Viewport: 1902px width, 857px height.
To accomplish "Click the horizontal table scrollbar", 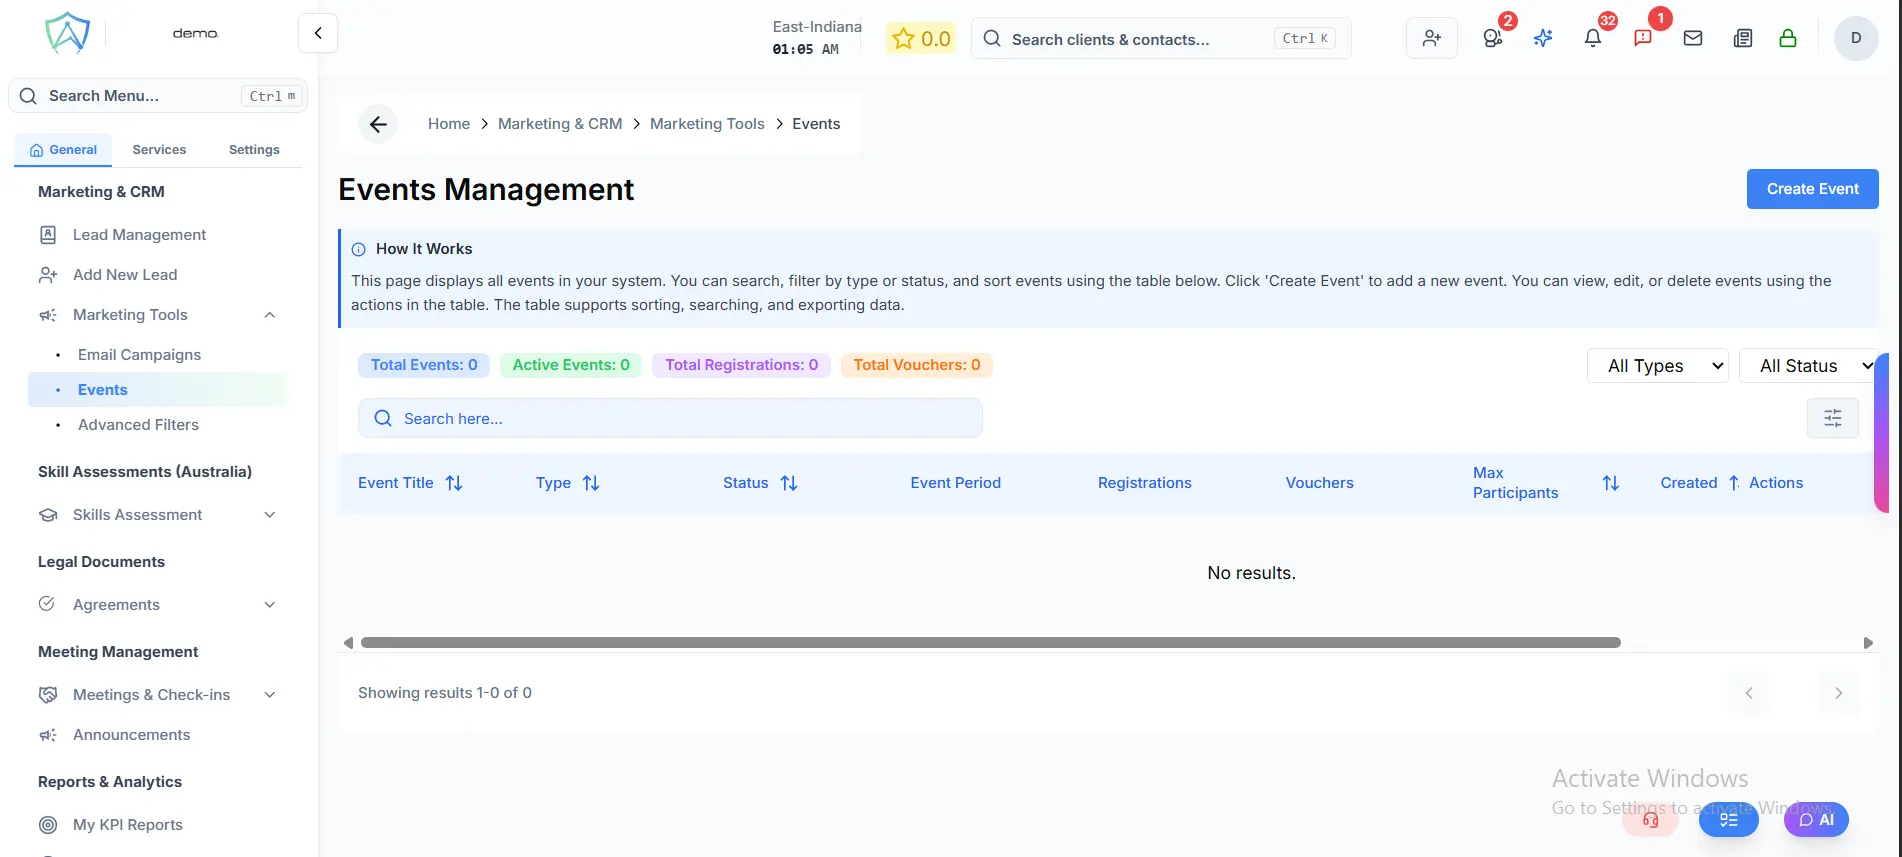I will pyautogui.click(x=990, y=643).
